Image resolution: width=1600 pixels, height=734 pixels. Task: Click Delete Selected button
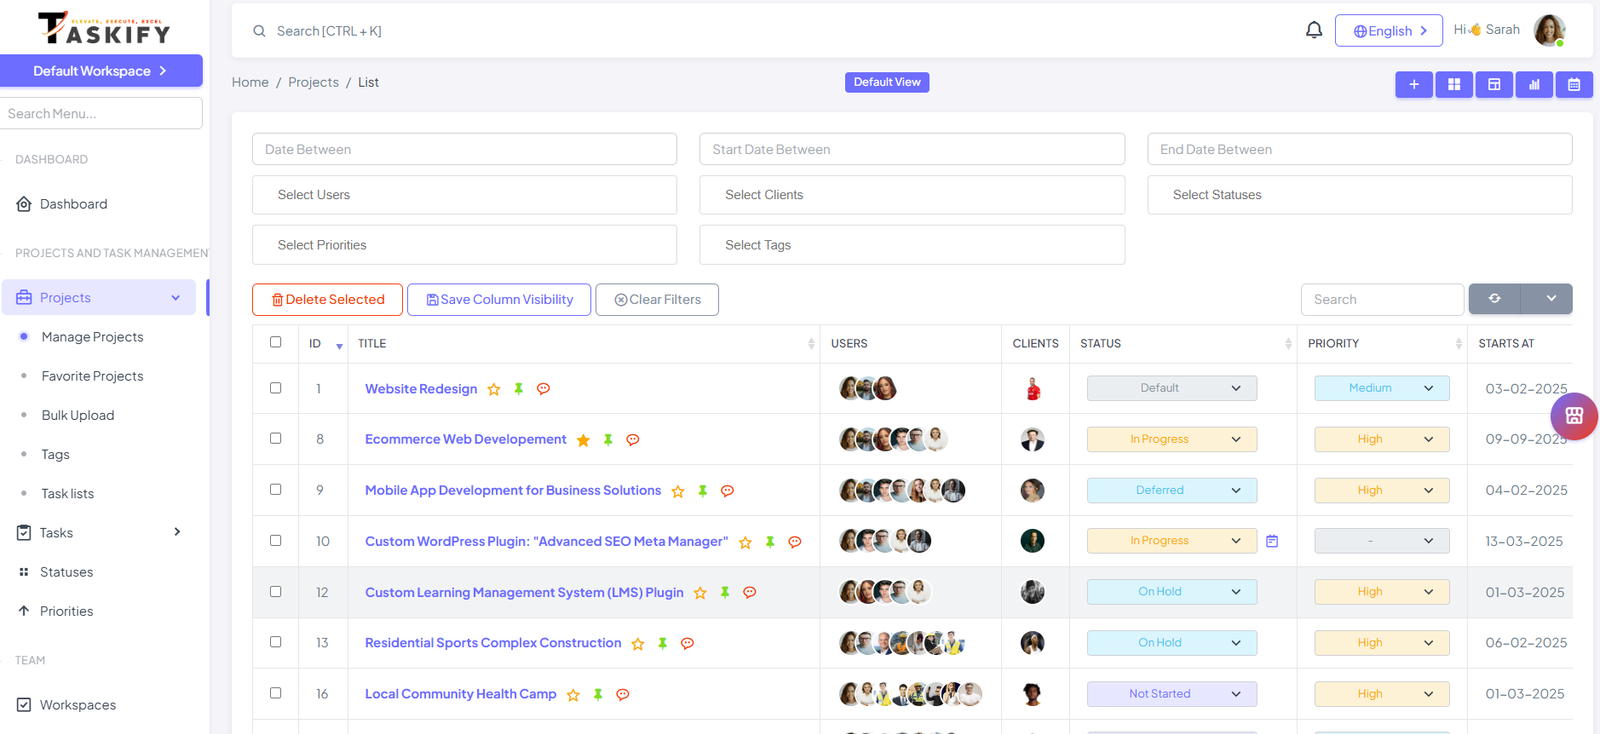point(327,299)
